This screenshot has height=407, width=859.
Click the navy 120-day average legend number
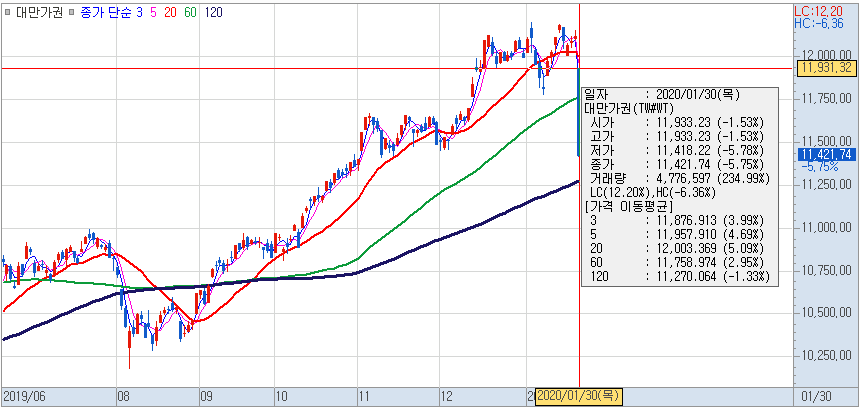(x=214, y=12)
